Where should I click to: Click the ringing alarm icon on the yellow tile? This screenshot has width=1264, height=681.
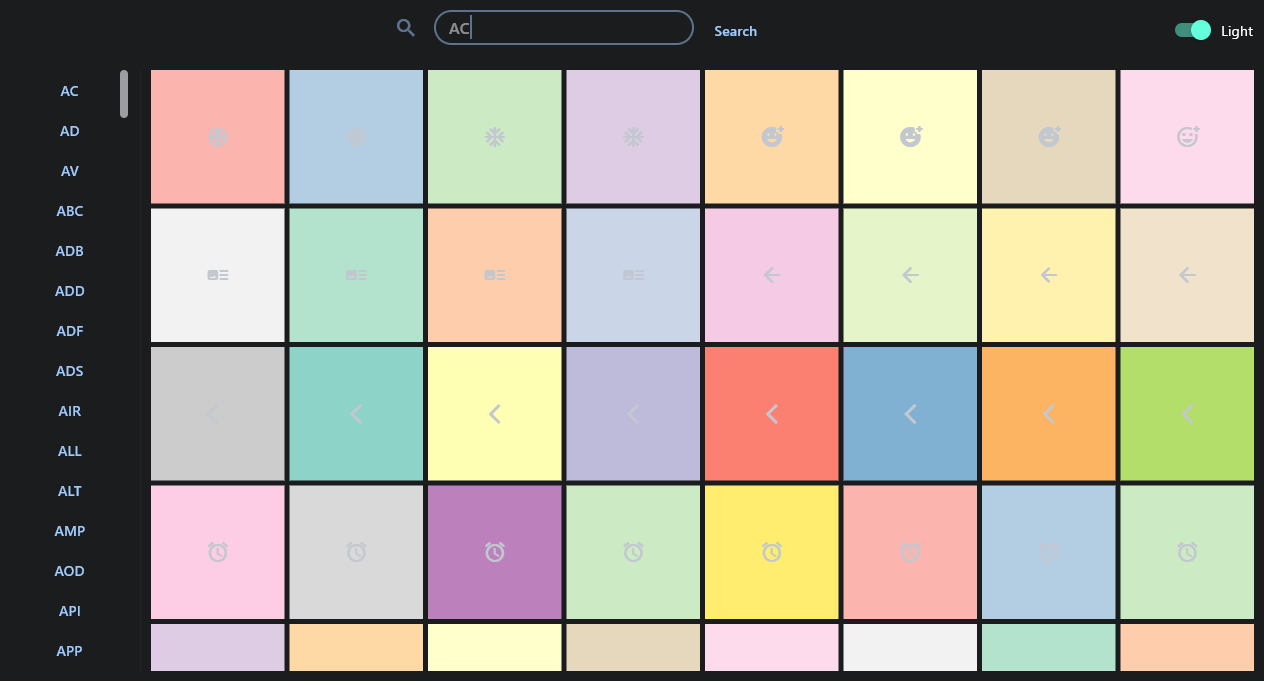coord(771,551)
